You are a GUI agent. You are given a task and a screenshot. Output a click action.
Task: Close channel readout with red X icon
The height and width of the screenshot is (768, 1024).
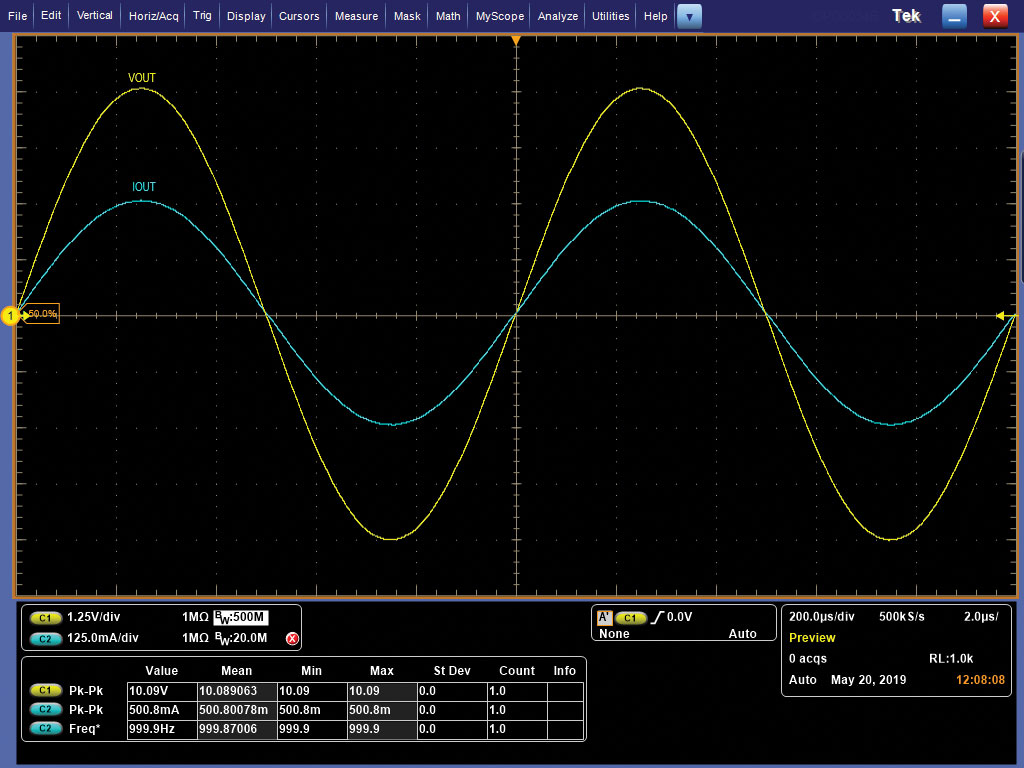(x=293, y=639)
